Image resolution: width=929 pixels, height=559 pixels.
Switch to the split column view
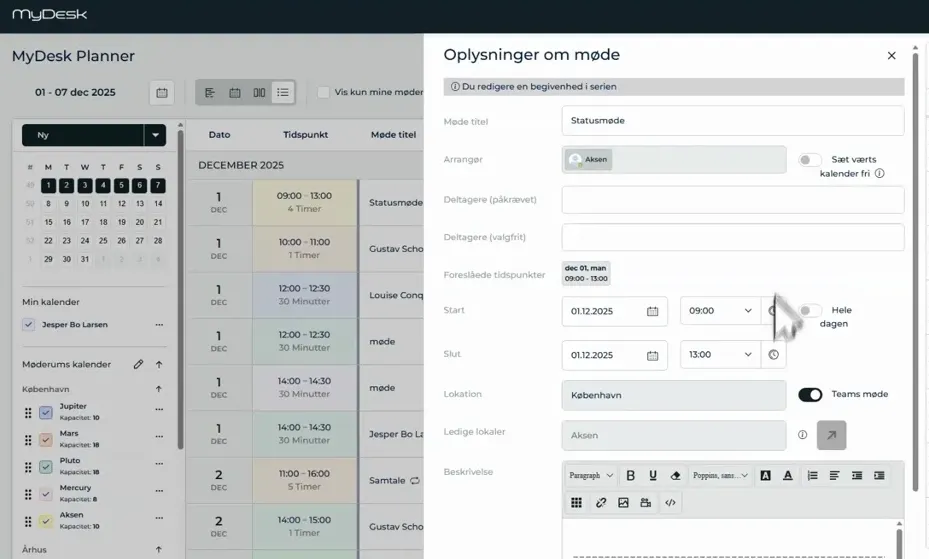(x=260, y=93)
